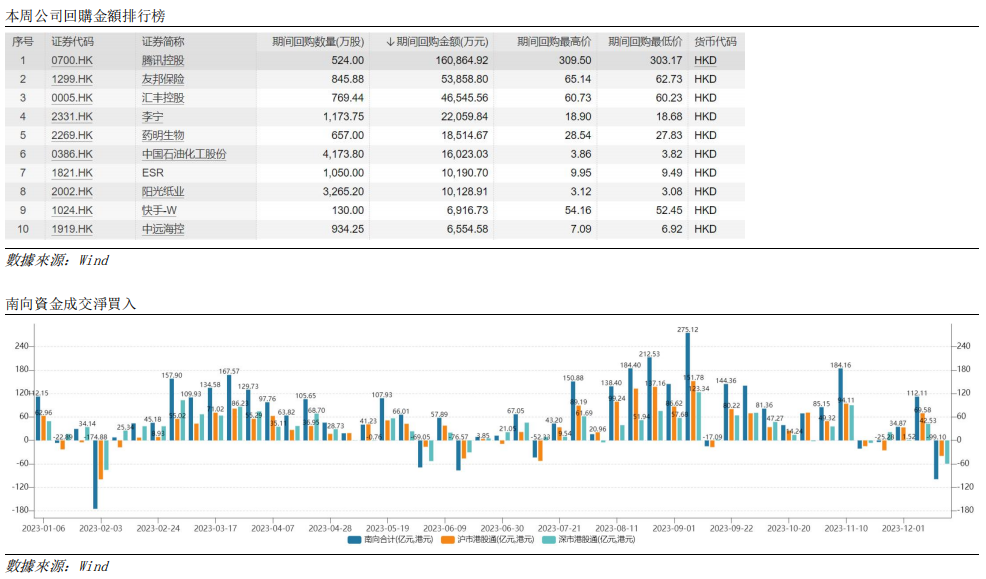Image resolution: width=986 pixels, height=579 pixels.
Task: Toggle 深市港股通 teal legend swatch
Action: click(x=548, y=540)
